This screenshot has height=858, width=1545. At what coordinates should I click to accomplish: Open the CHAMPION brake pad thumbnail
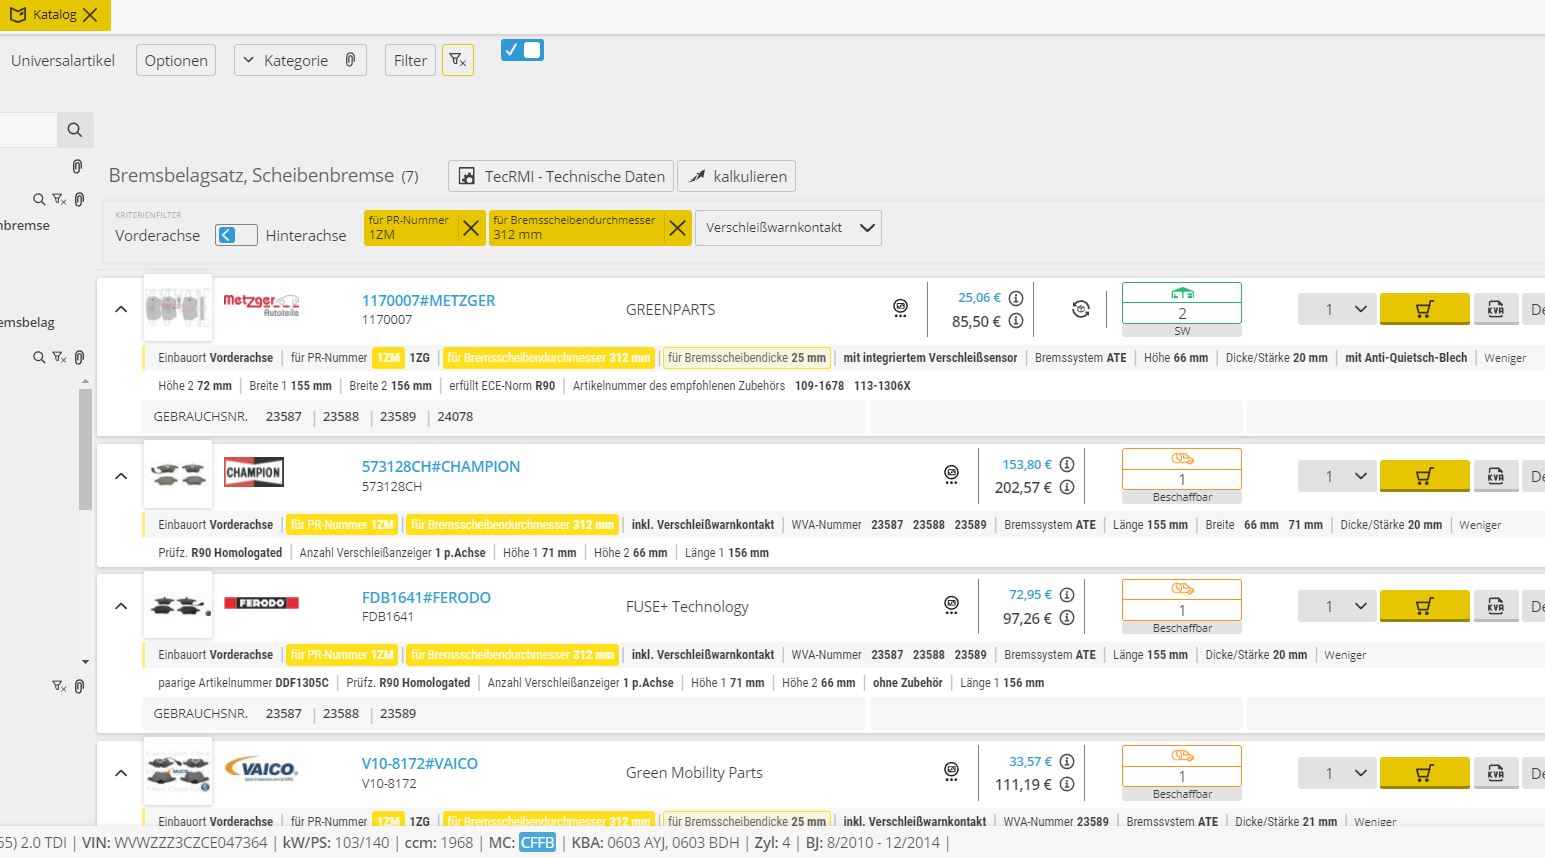pos(178,473)
